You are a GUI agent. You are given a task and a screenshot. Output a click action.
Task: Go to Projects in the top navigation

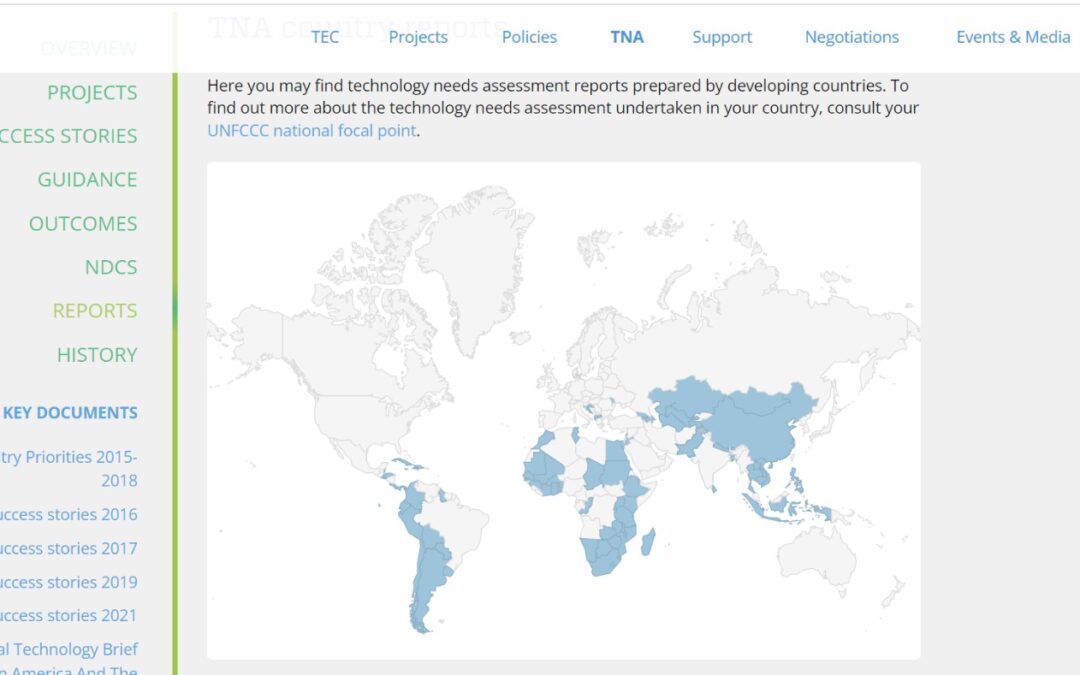tap(418, 37)
